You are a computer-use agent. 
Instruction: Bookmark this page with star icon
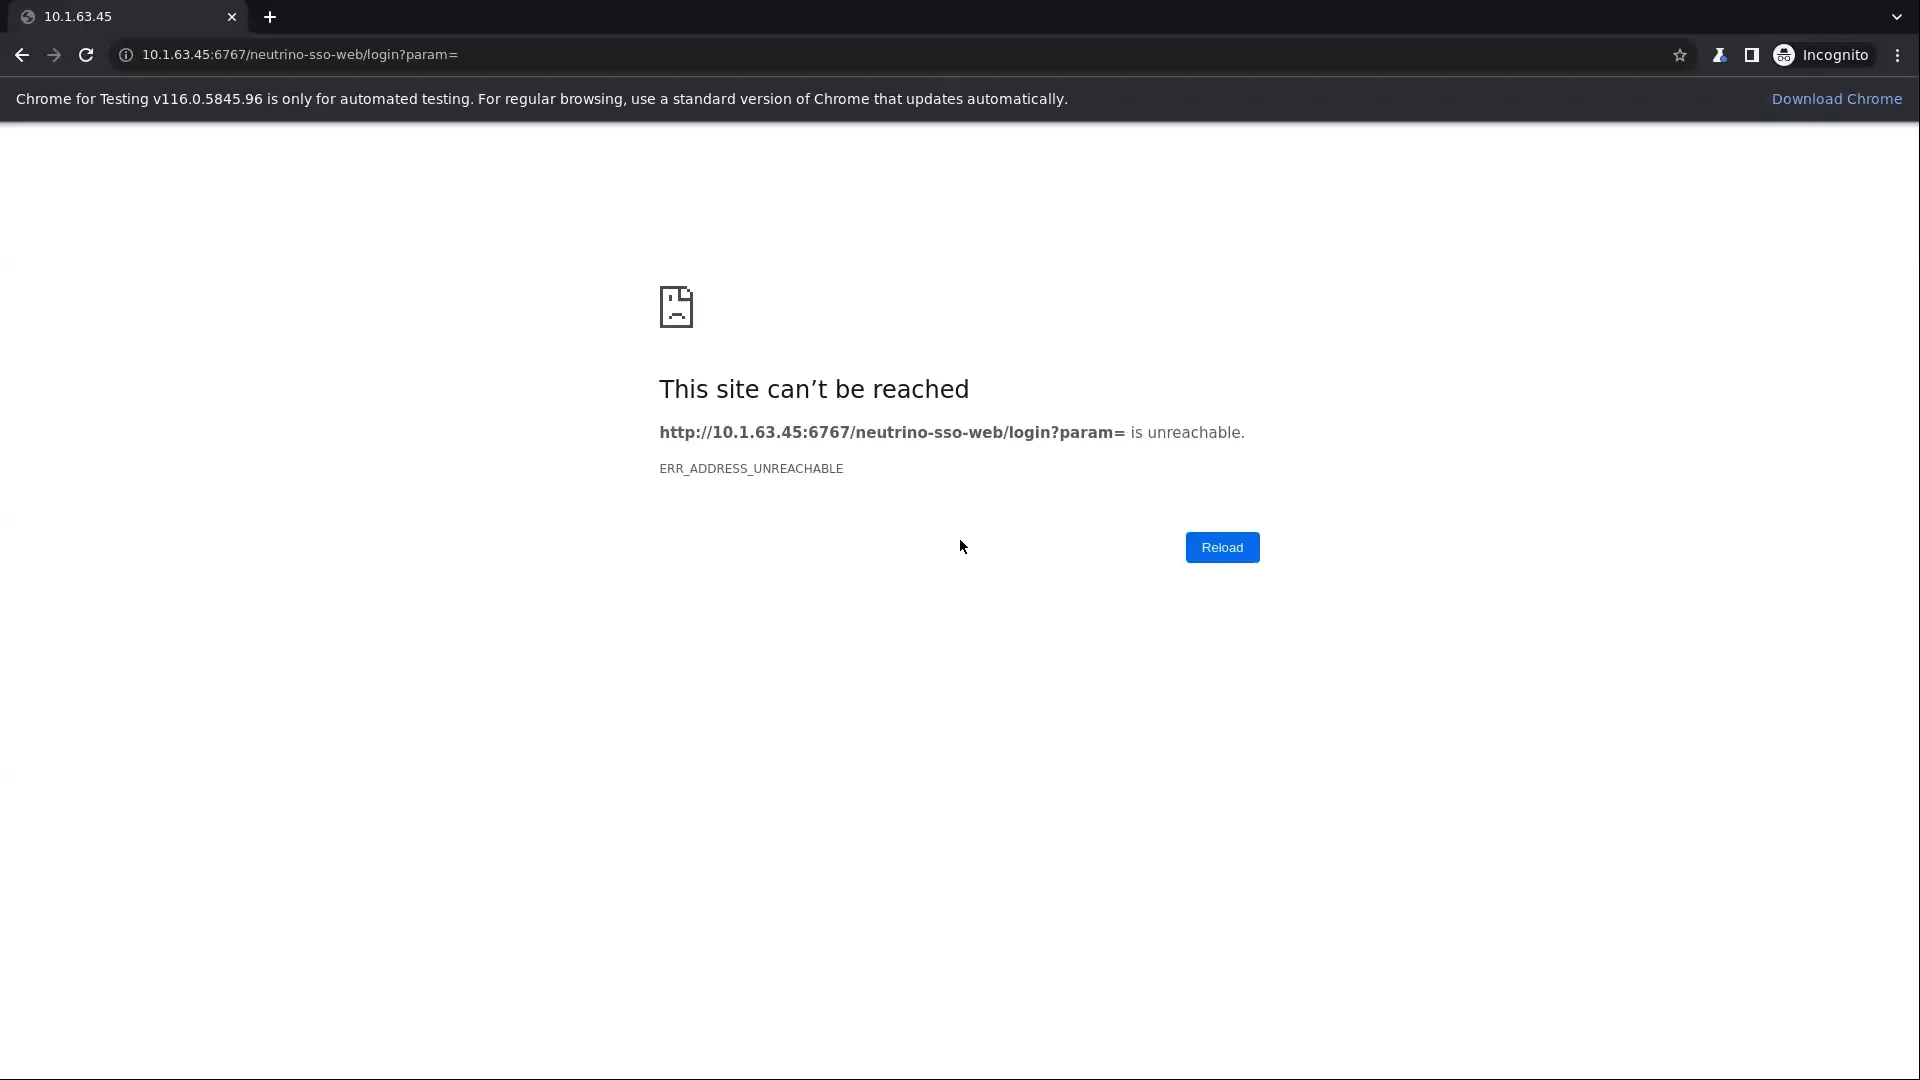tap(1680, 55)
